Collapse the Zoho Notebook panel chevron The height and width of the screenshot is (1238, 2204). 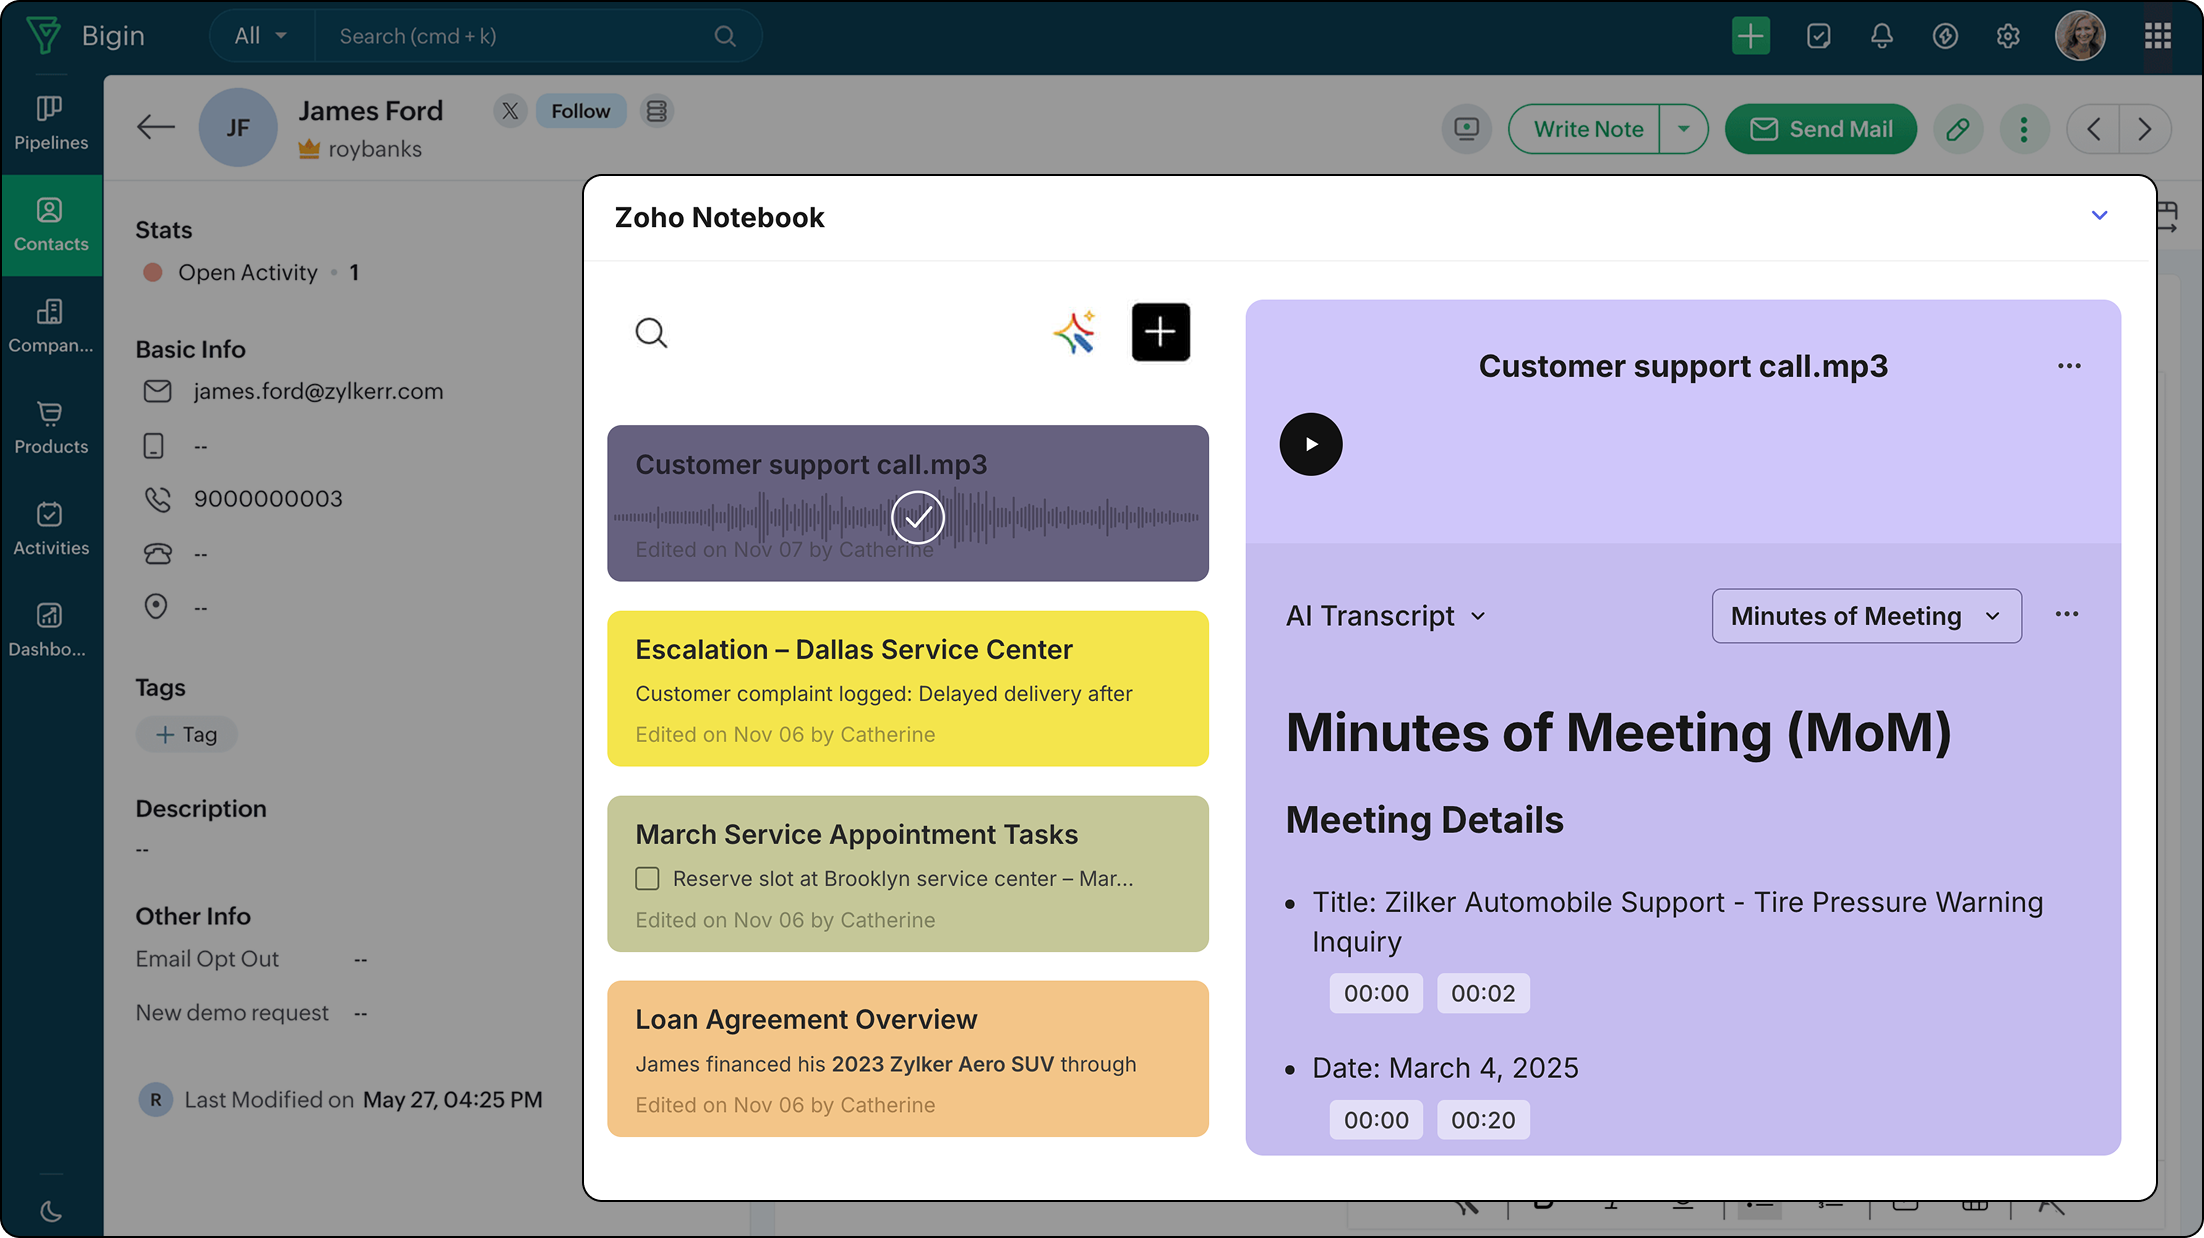pyautogui.click(x=2100, y=215)
